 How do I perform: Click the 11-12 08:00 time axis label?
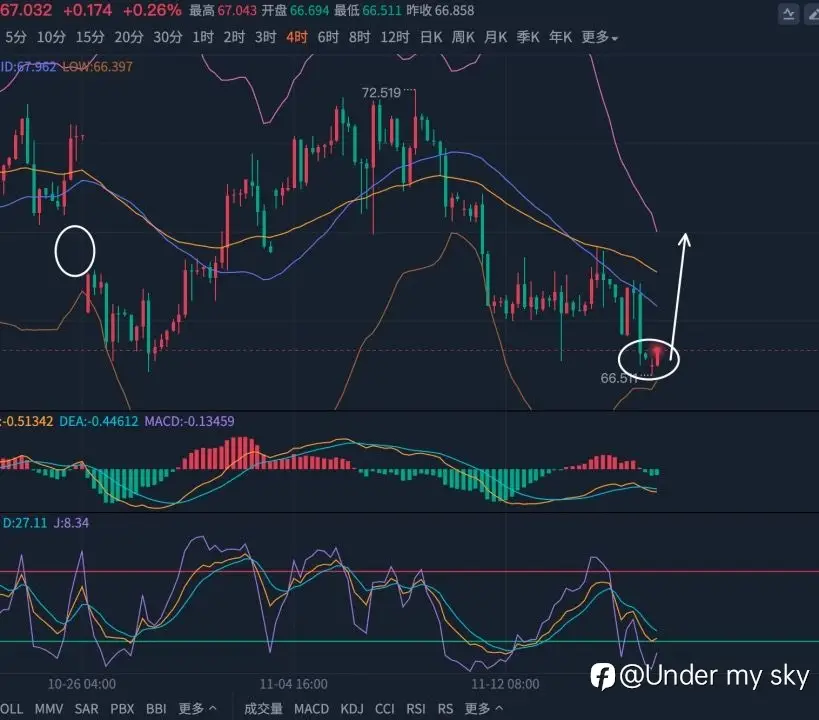(505, 684)
